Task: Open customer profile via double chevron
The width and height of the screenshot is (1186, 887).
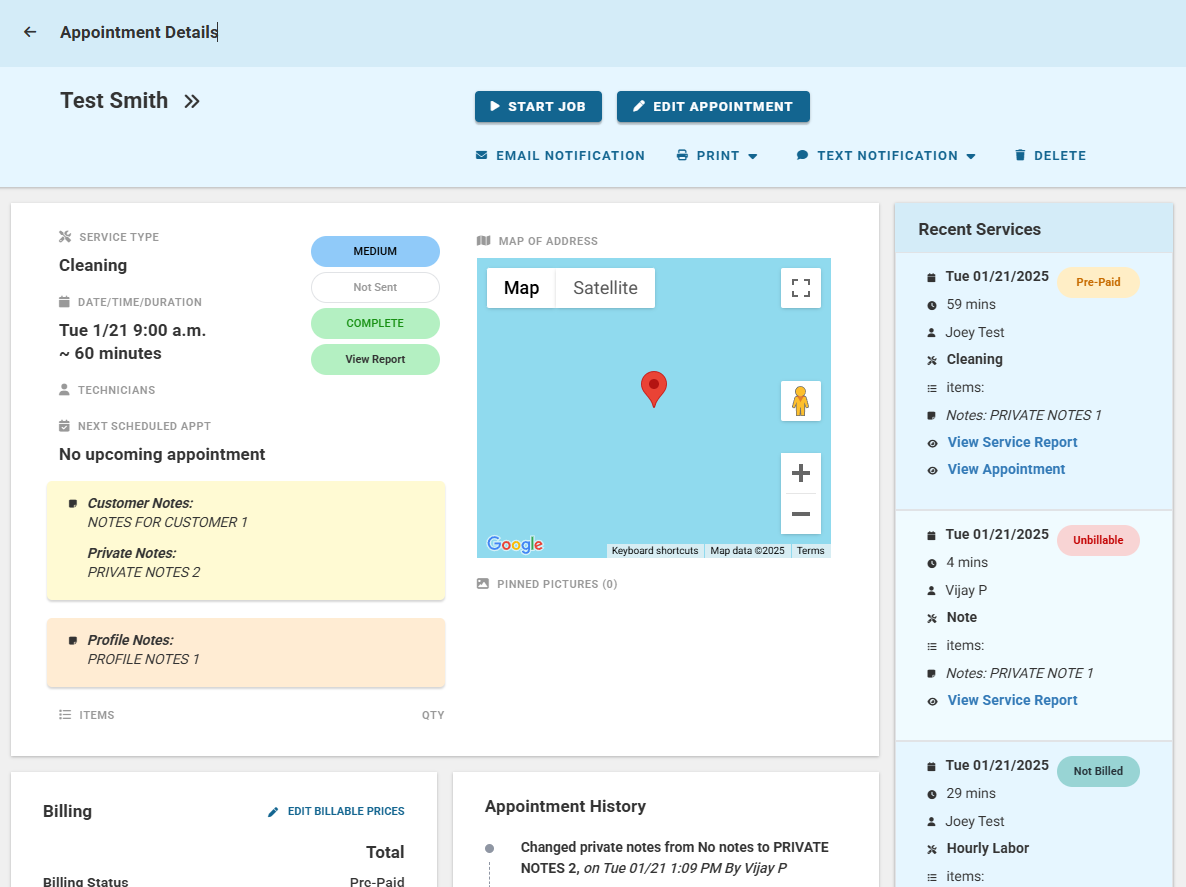Action: (x=192, y=101)
